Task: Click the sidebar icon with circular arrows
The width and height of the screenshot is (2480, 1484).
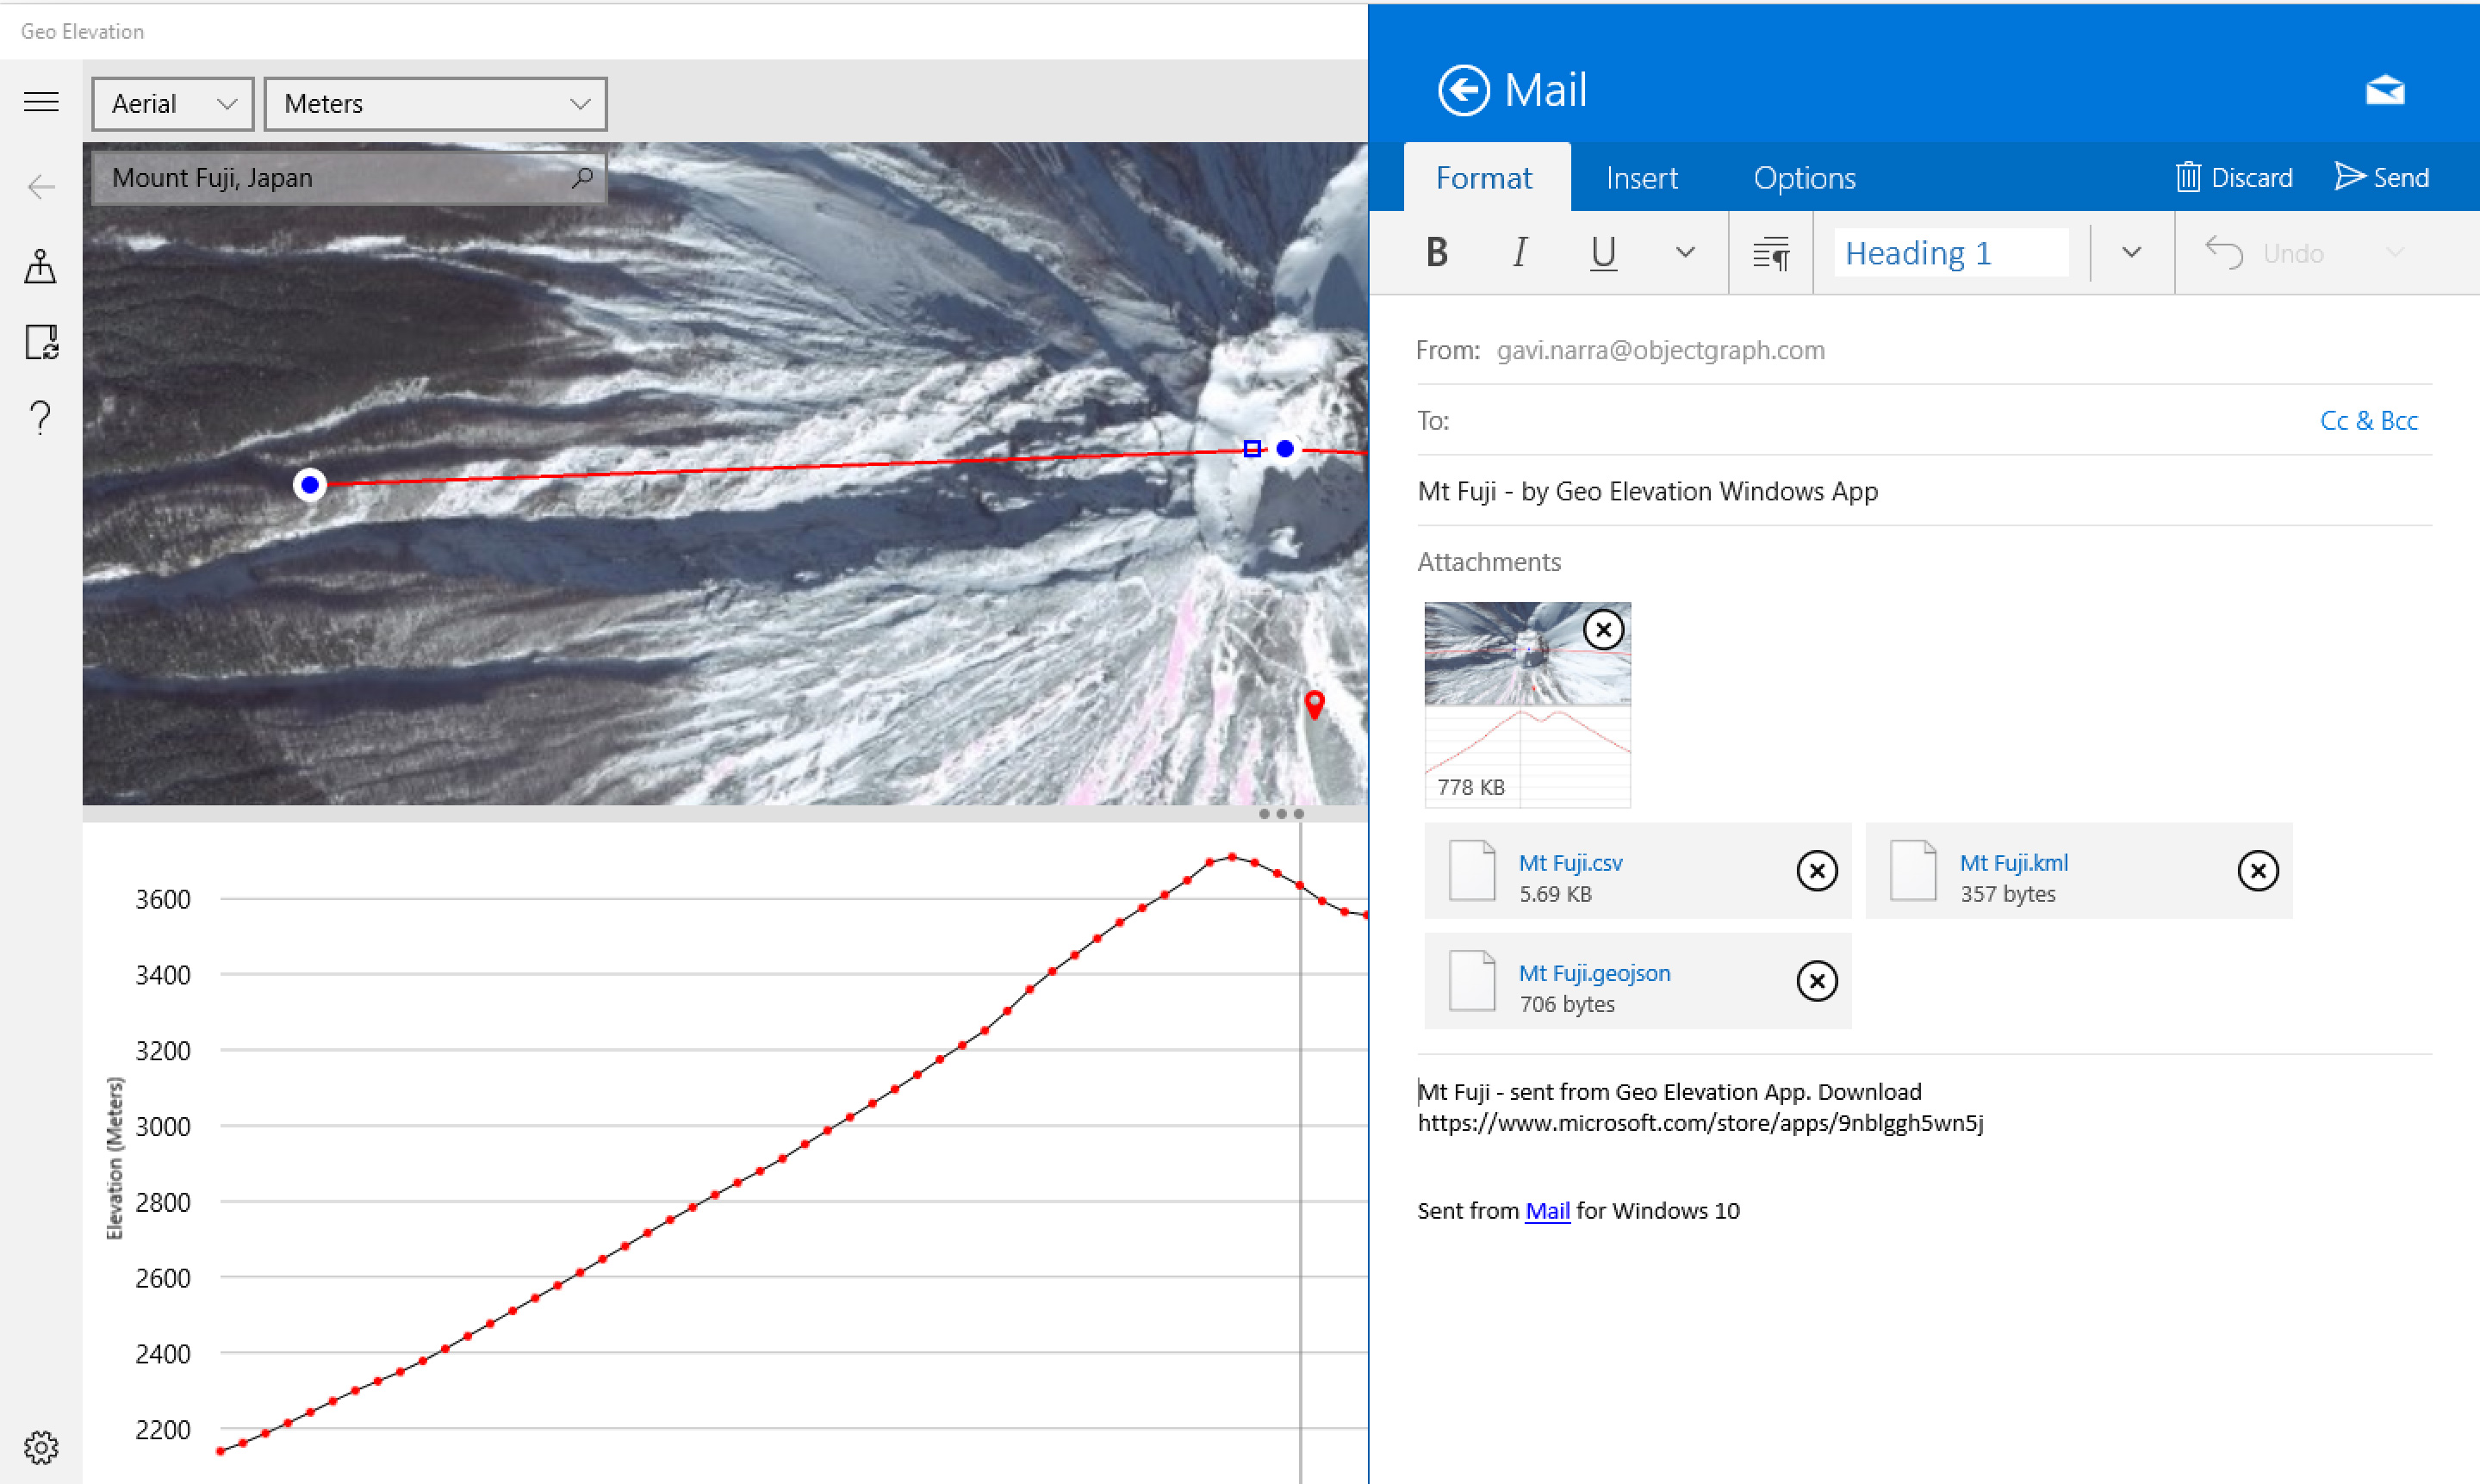Action: 41,342
